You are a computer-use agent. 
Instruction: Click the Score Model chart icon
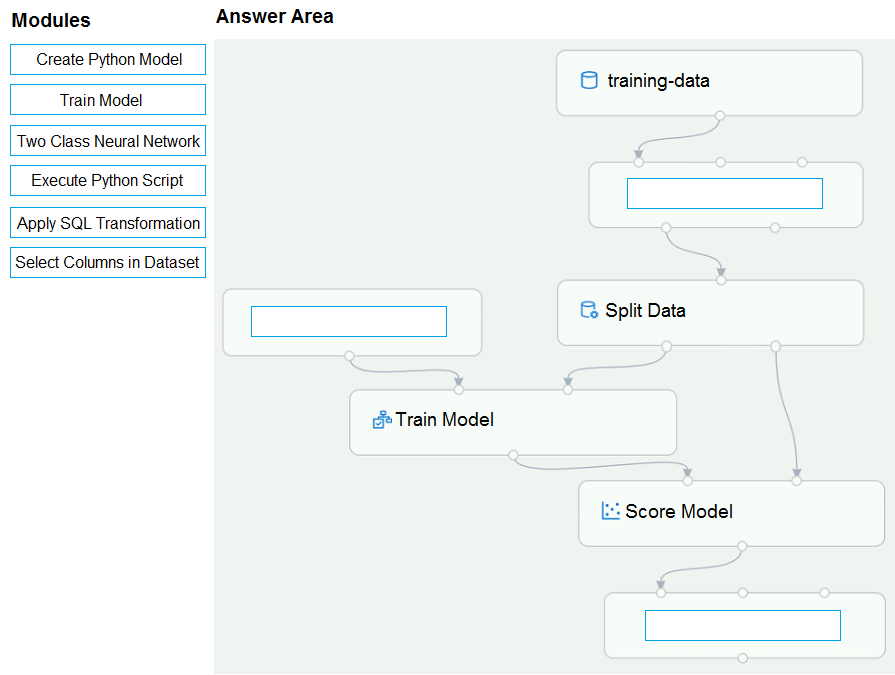pyautogui.click(x=610, y=511)
